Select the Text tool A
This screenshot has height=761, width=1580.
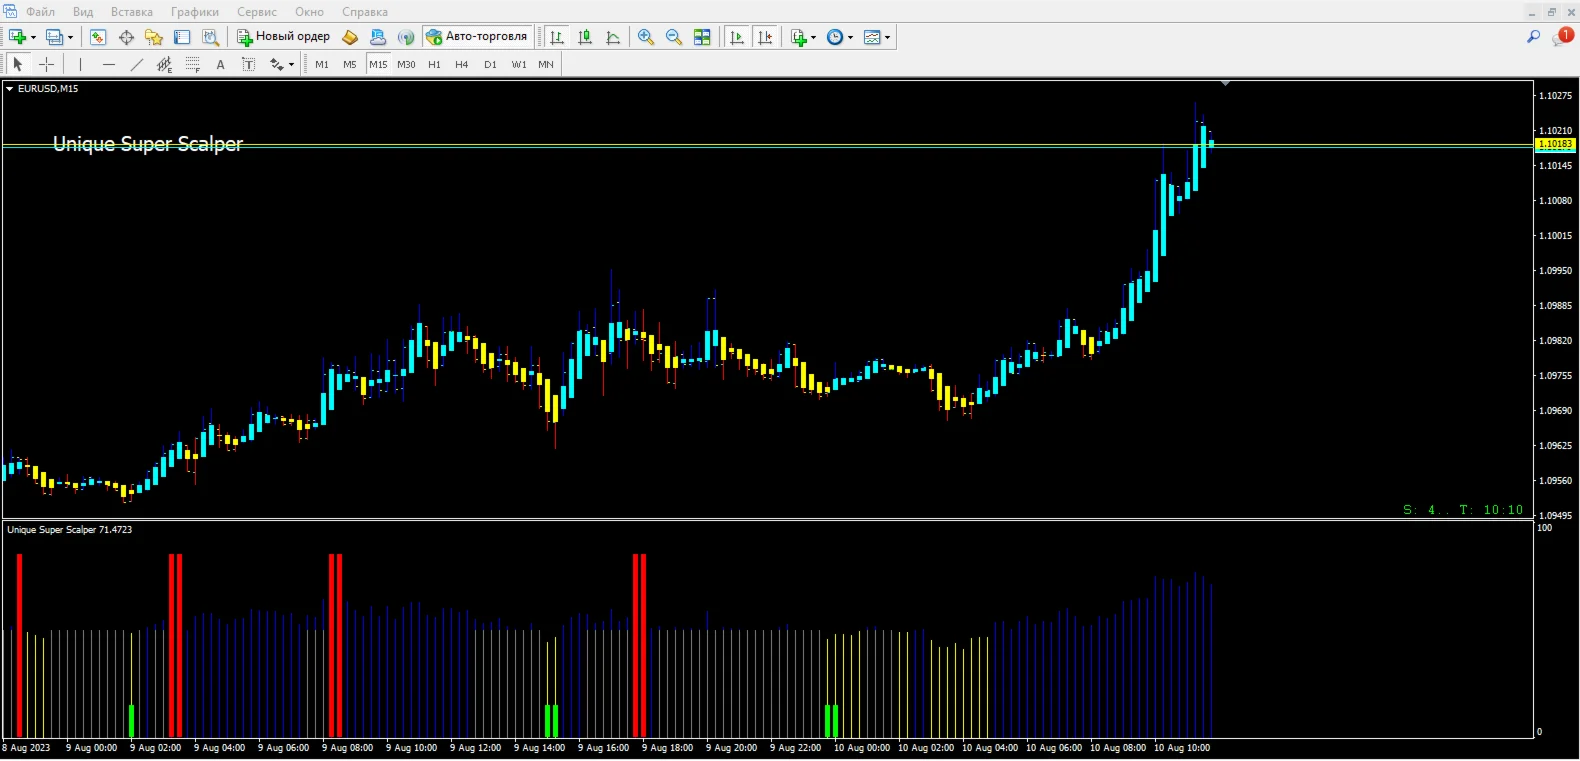coord(221,64)
